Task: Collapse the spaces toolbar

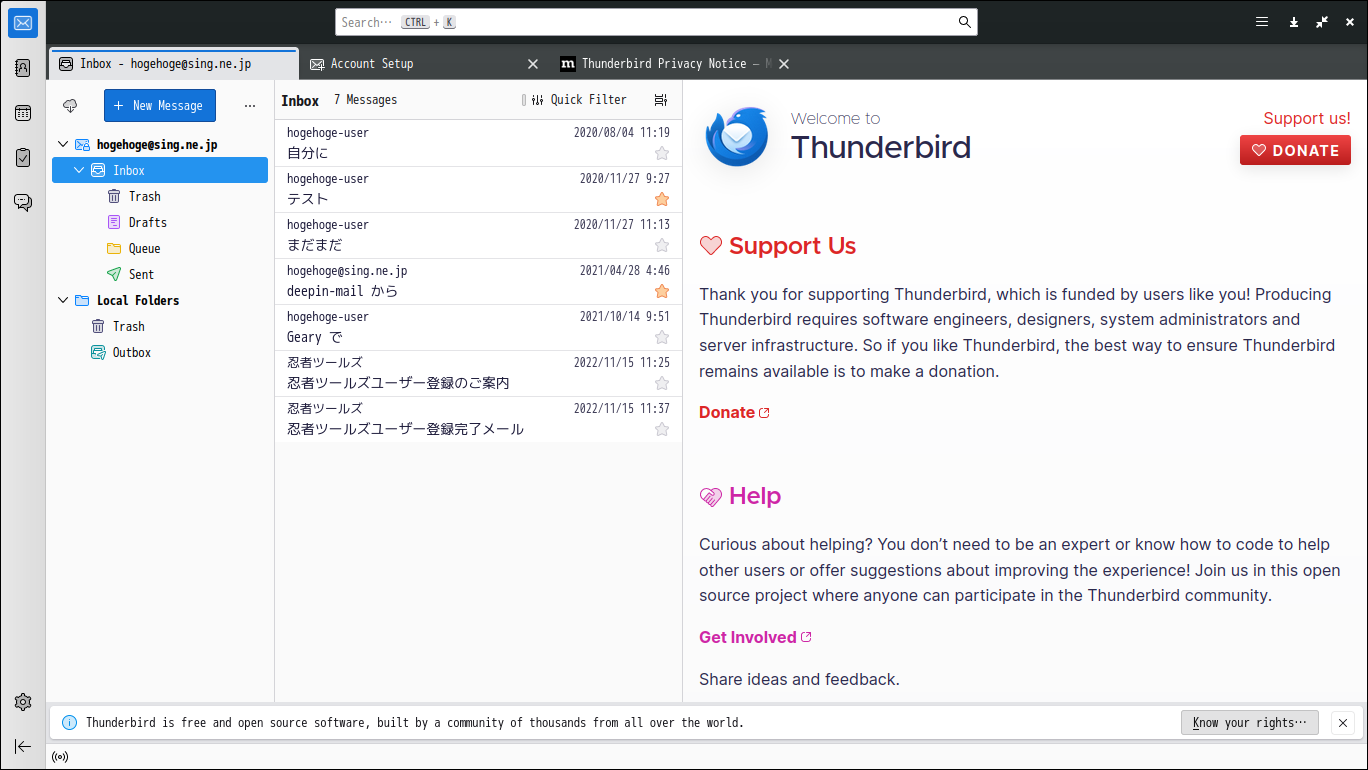Action: [x=23, y=746]
